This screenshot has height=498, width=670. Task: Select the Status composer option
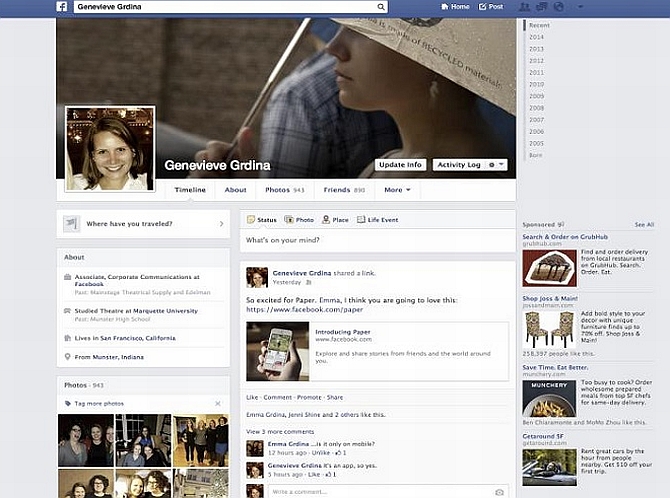click(x=262, y=220)
